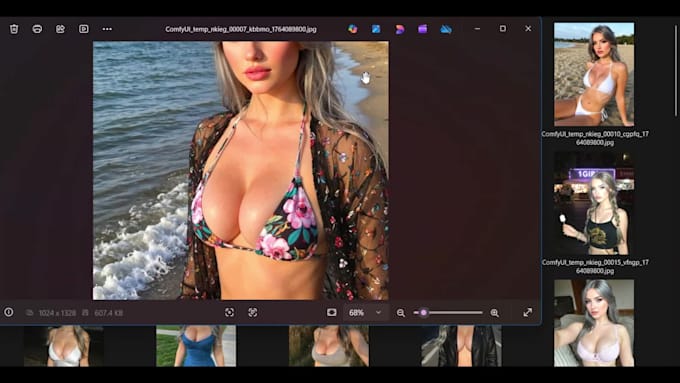This screenshot has height=383, width=680.
Task: Open bottom-row thumbnail with blue dress
Action: [x=196, y=346]
